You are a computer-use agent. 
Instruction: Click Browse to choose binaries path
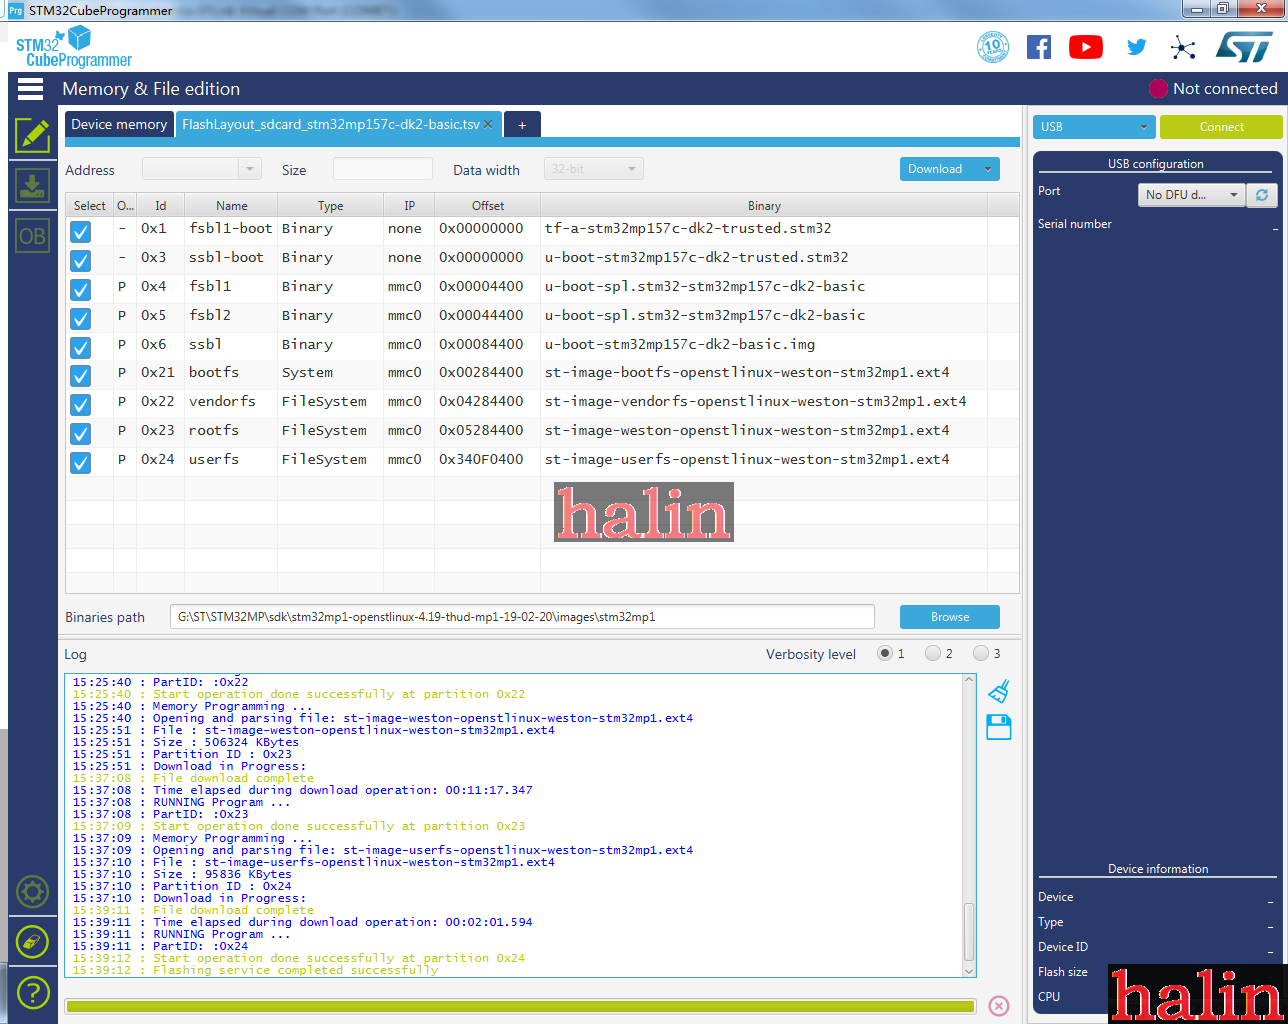point(949,617)
